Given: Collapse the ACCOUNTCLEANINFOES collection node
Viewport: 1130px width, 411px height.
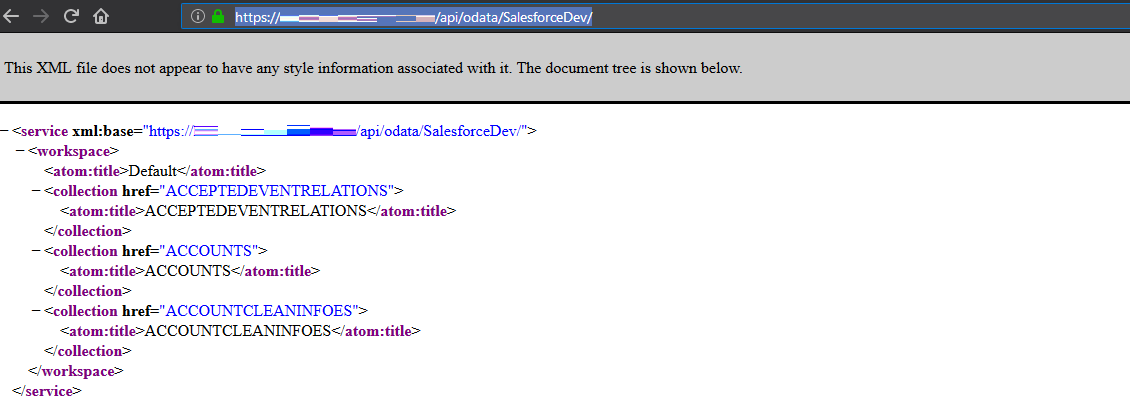Looking at the screenshot, I should 36,310.
